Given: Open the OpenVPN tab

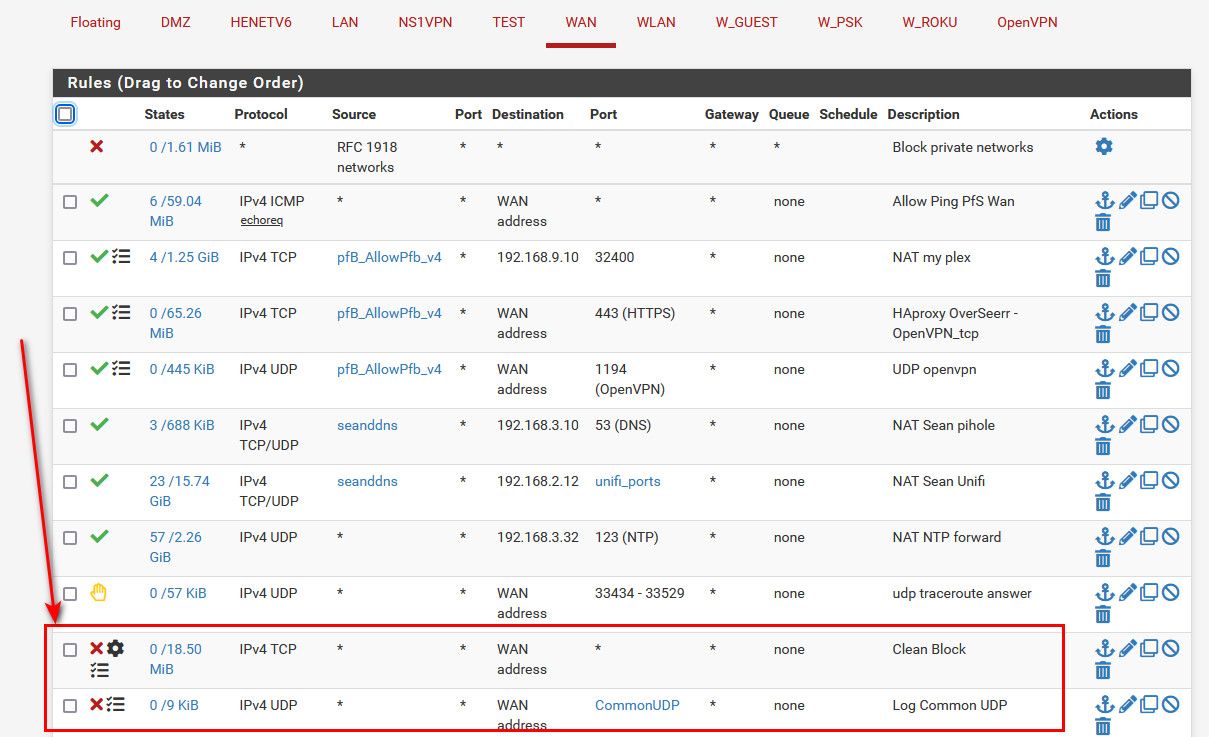Looking at the screenshot, I should 1027,22.
